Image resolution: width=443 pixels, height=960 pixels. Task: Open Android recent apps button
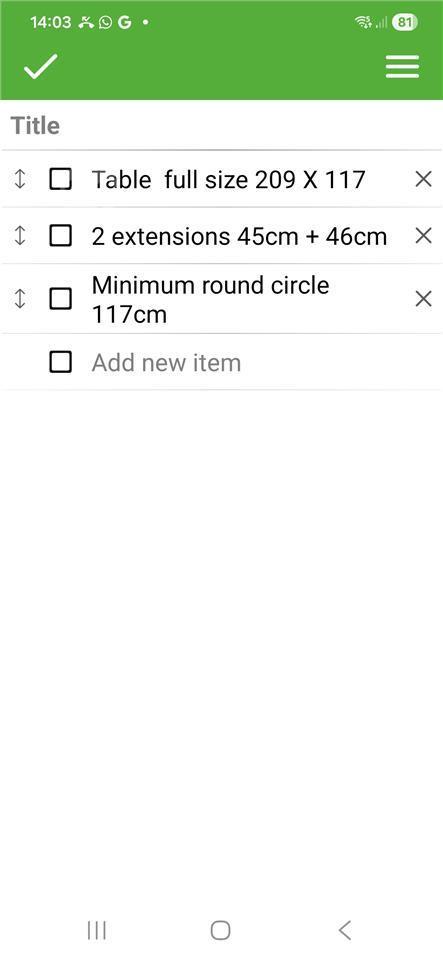(97, 930)
